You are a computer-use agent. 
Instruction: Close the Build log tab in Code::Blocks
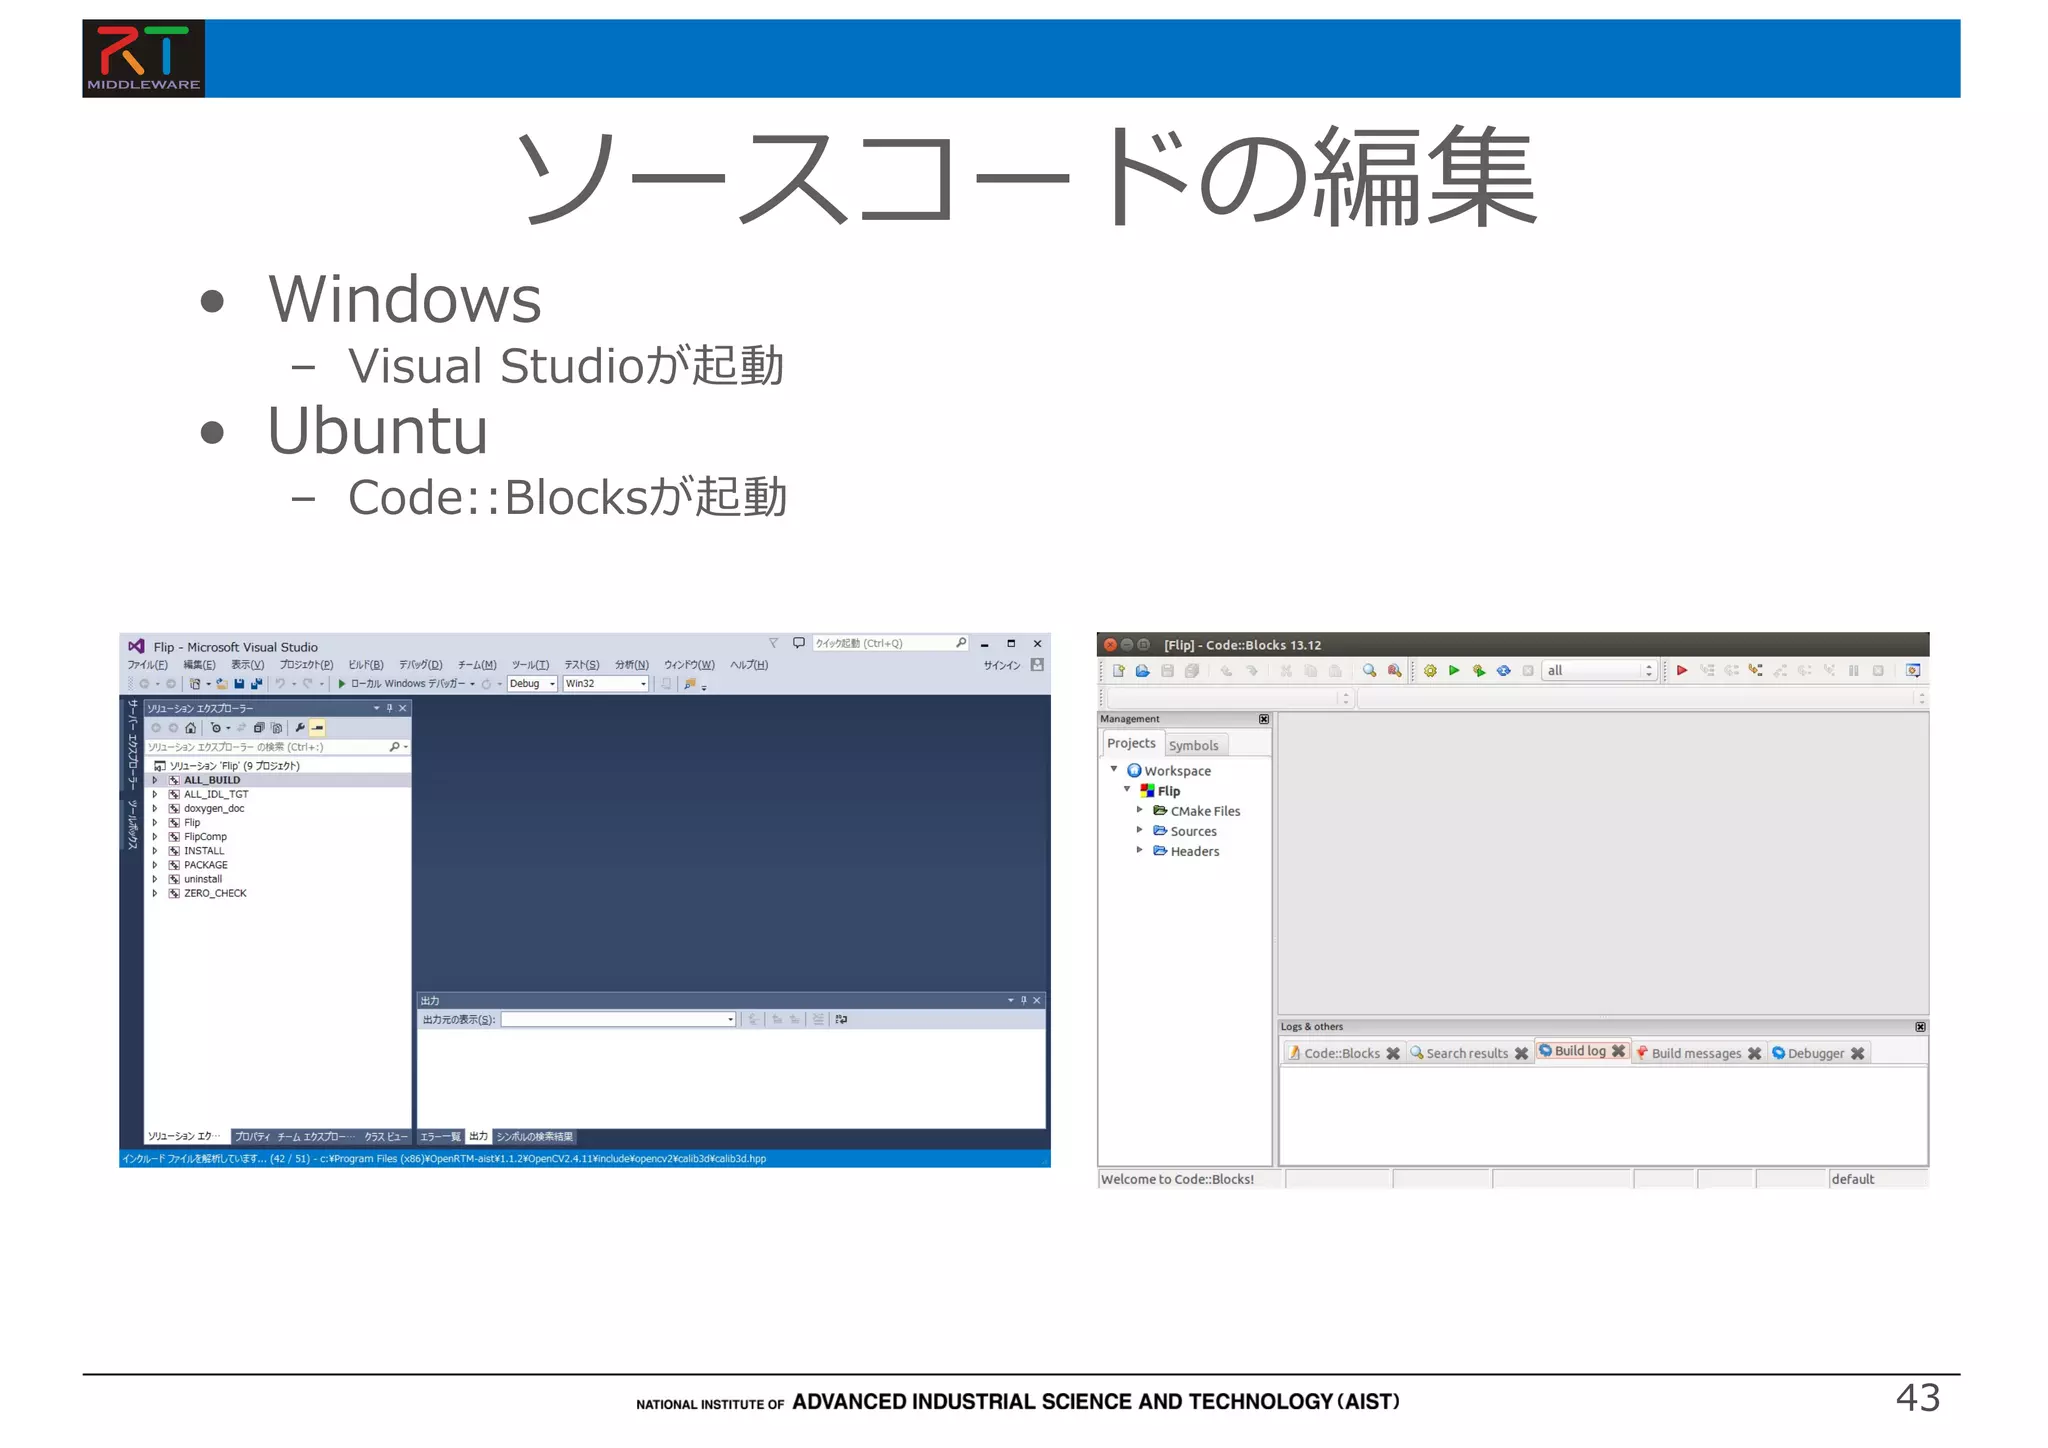click(1618, 1051)
